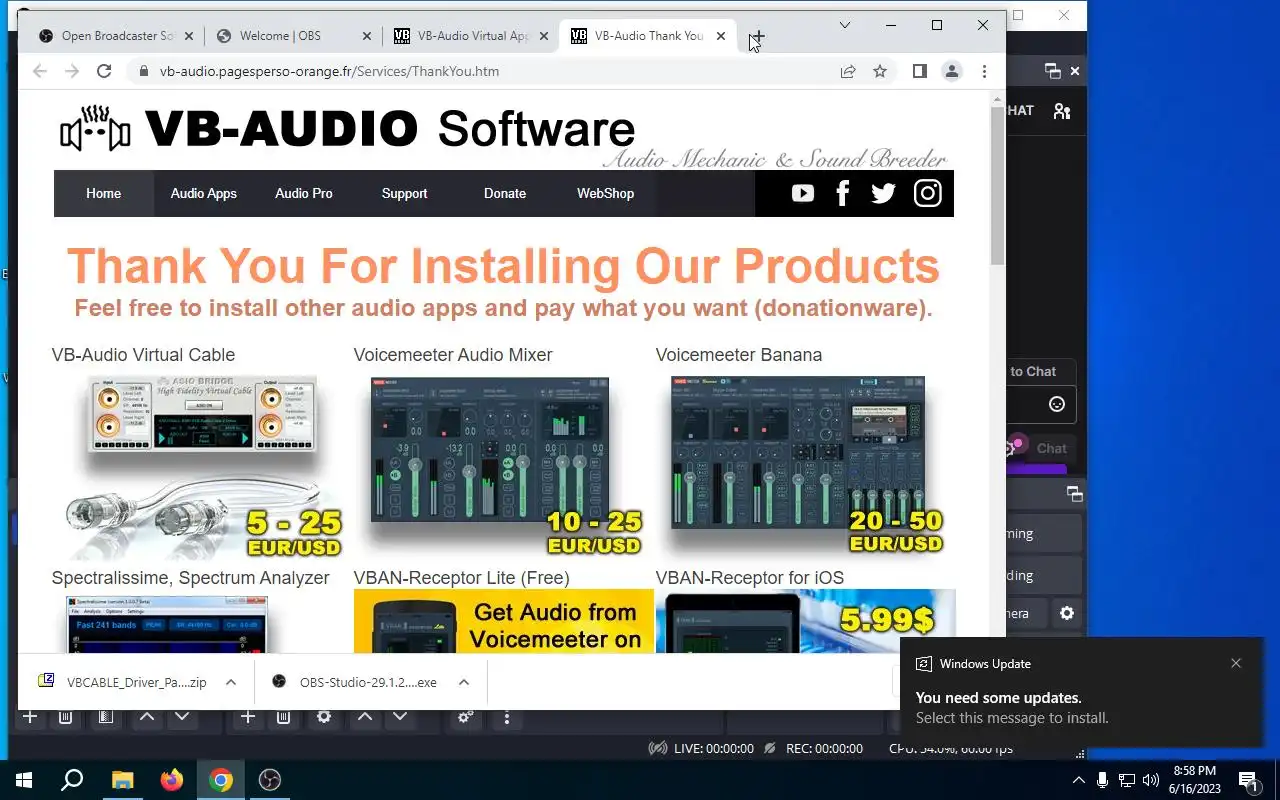1280x800 pixels.
Task: Share this page via address bar icon
Action: click(x=848, y=71)
